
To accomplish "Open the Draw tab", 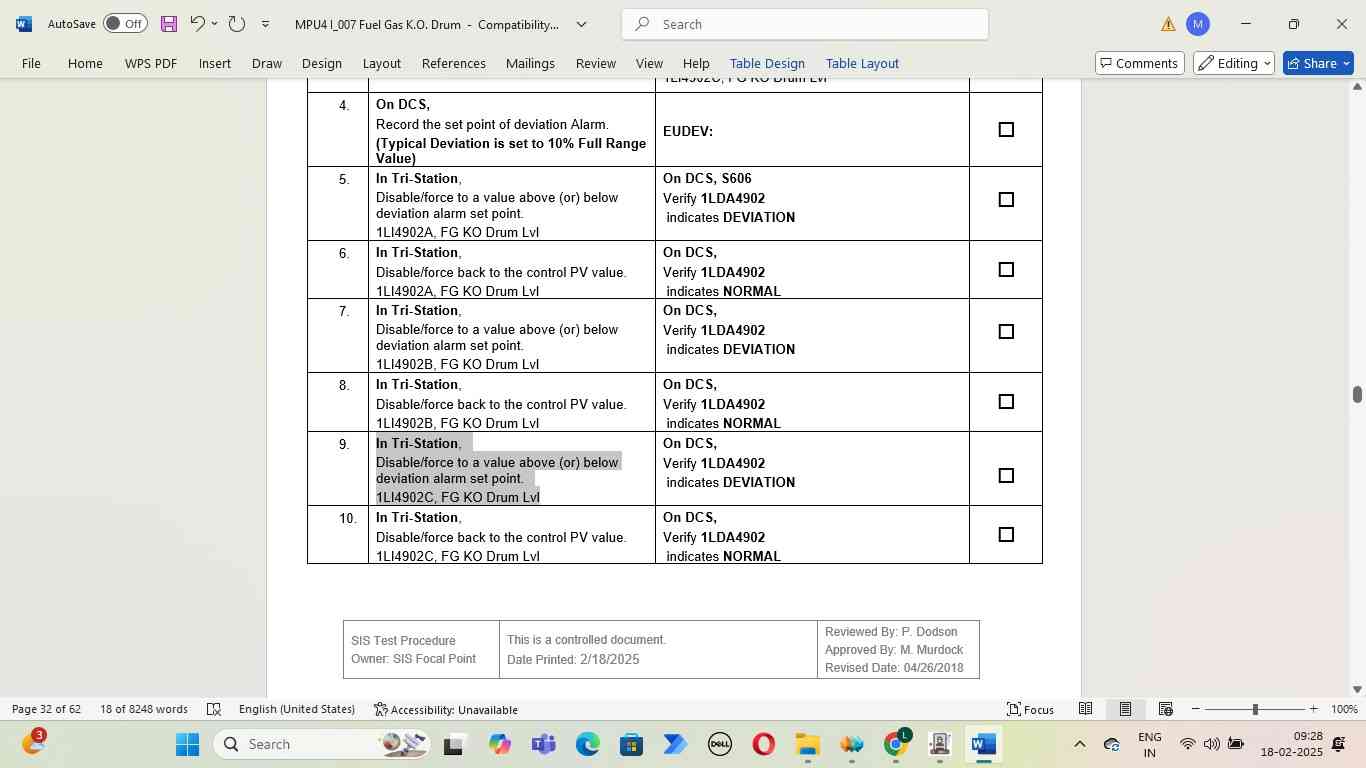I will [267, 63].
